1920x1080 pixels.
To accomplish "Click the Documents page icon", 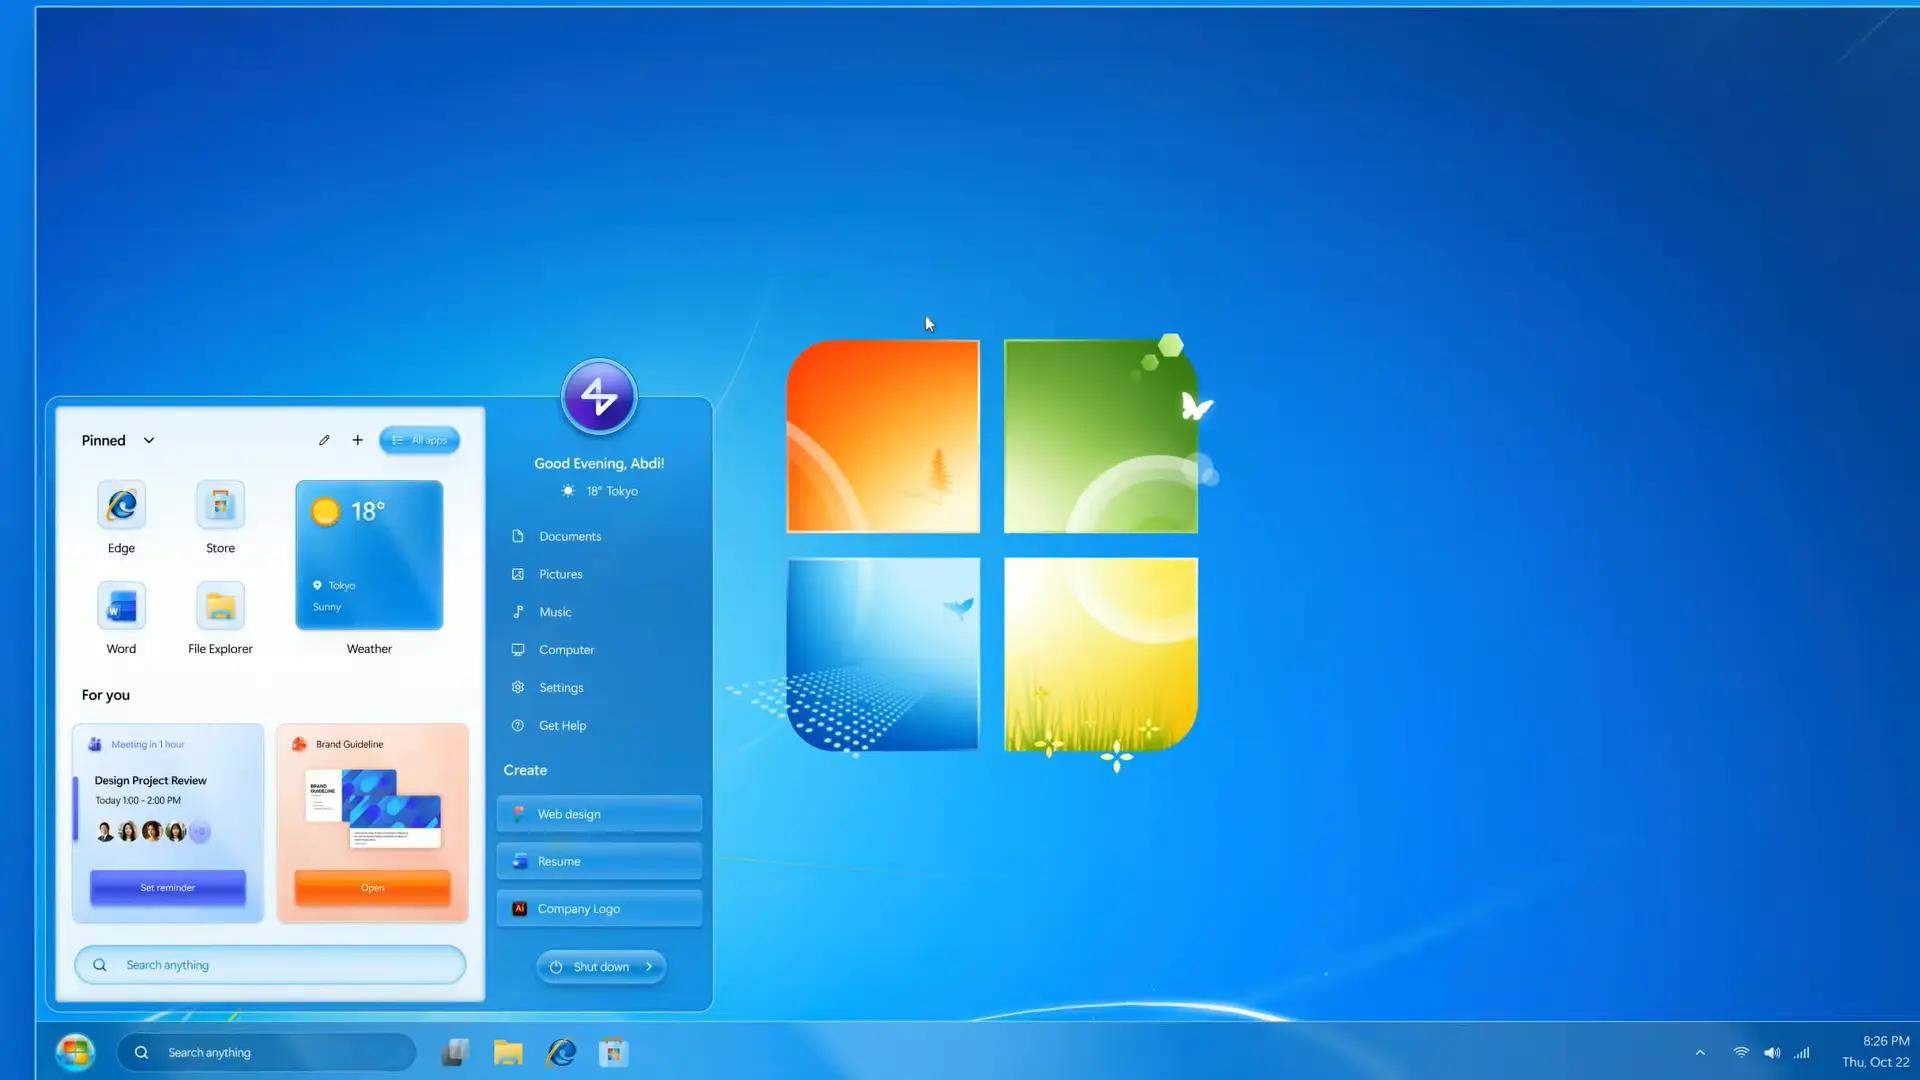I will tap(518, 536).
